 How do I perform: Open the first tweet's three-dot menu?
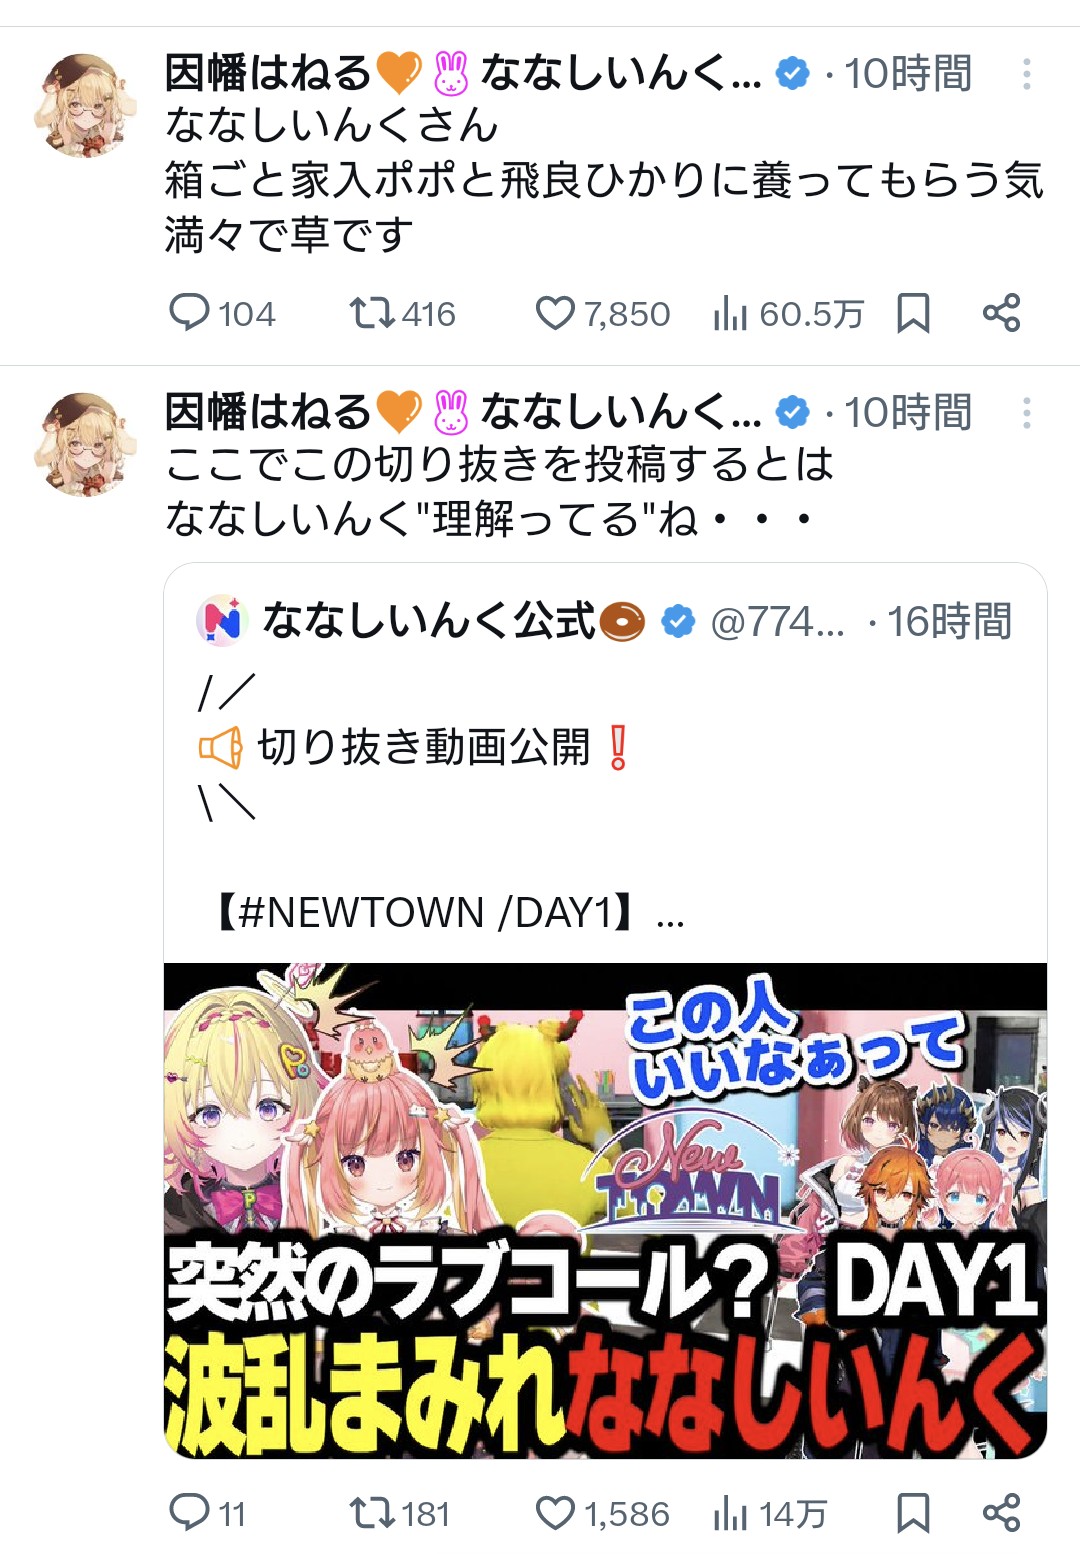[x=1027, y=74]
